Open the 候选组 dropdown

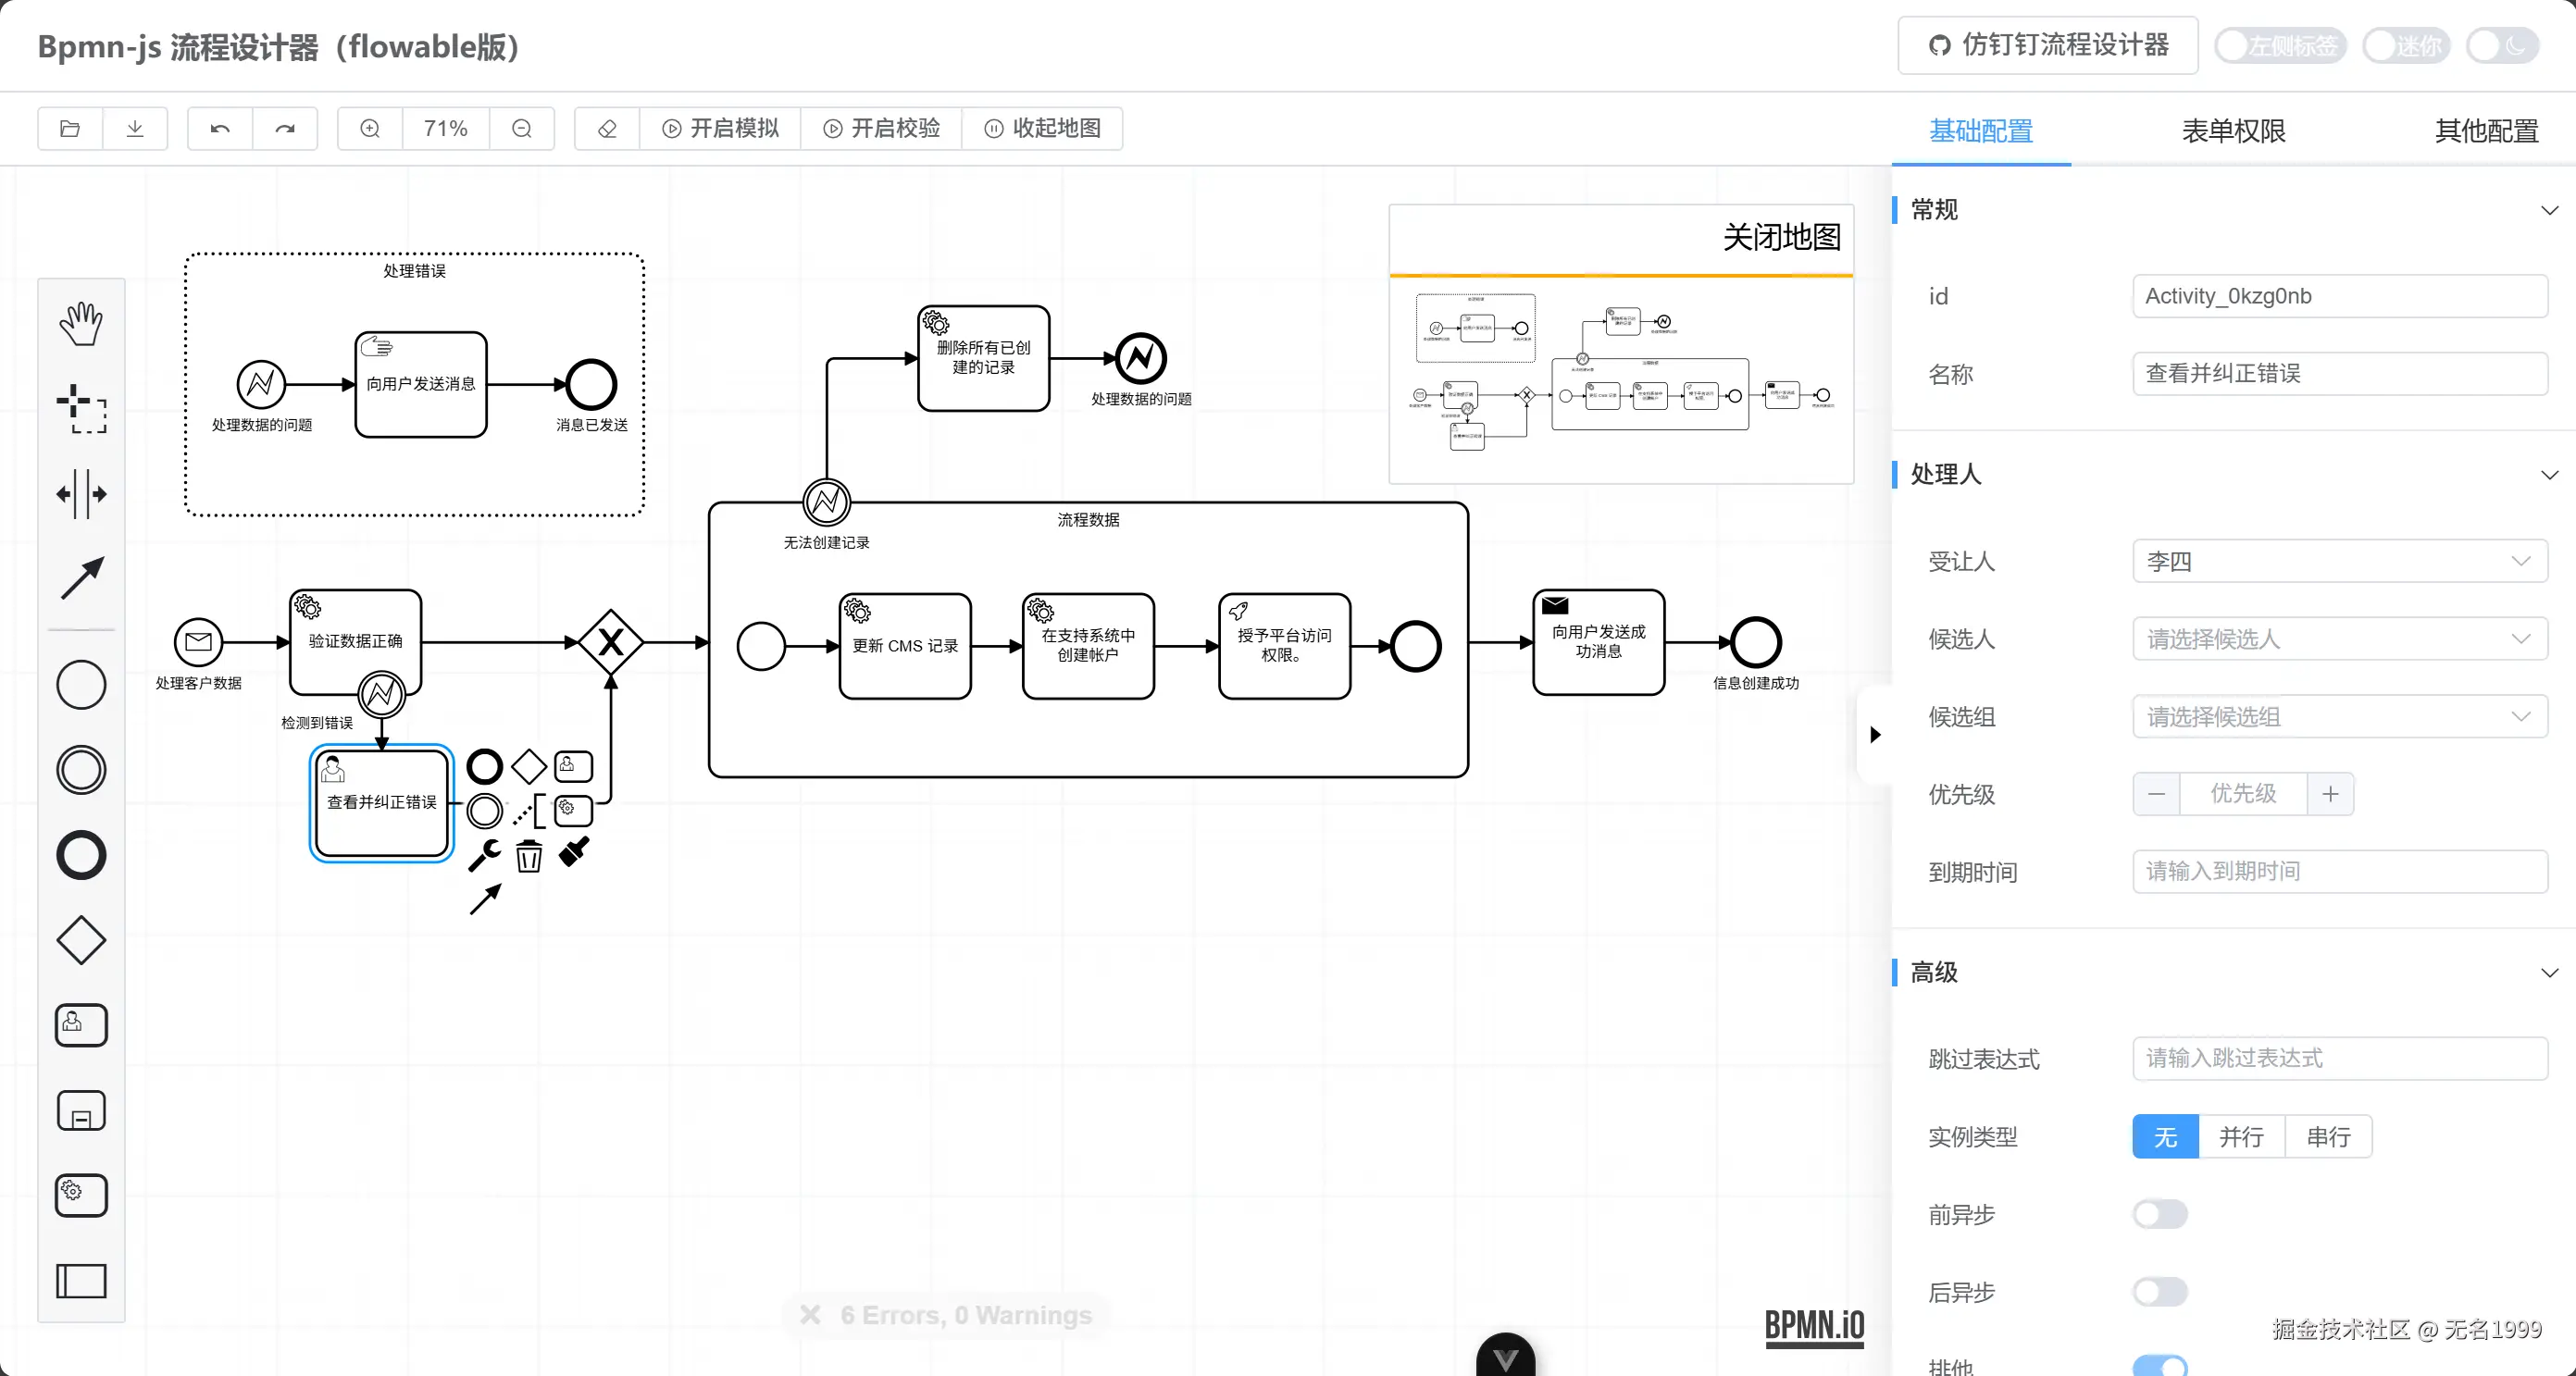(x=2338, y=717)
